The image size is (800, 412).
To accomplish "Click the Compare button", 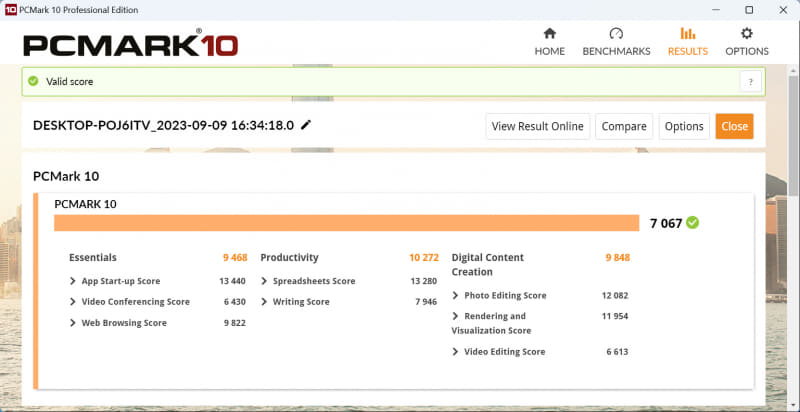I will (624, 126).
